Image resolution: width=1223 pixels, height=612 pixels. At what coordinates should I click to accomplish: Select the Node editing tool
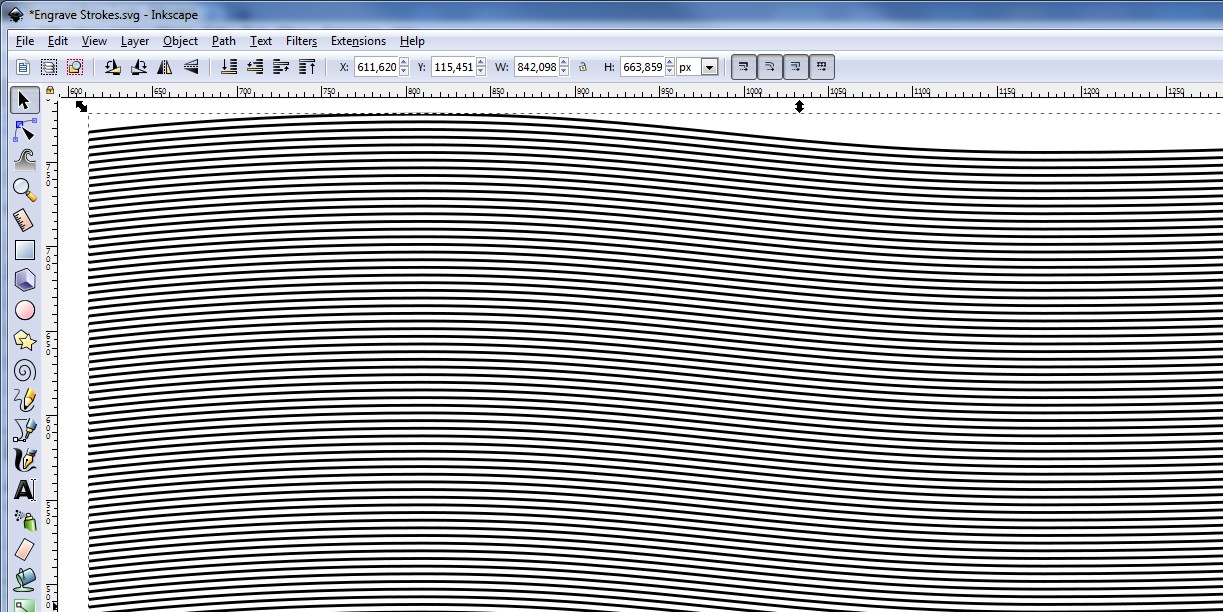(25, 129)
